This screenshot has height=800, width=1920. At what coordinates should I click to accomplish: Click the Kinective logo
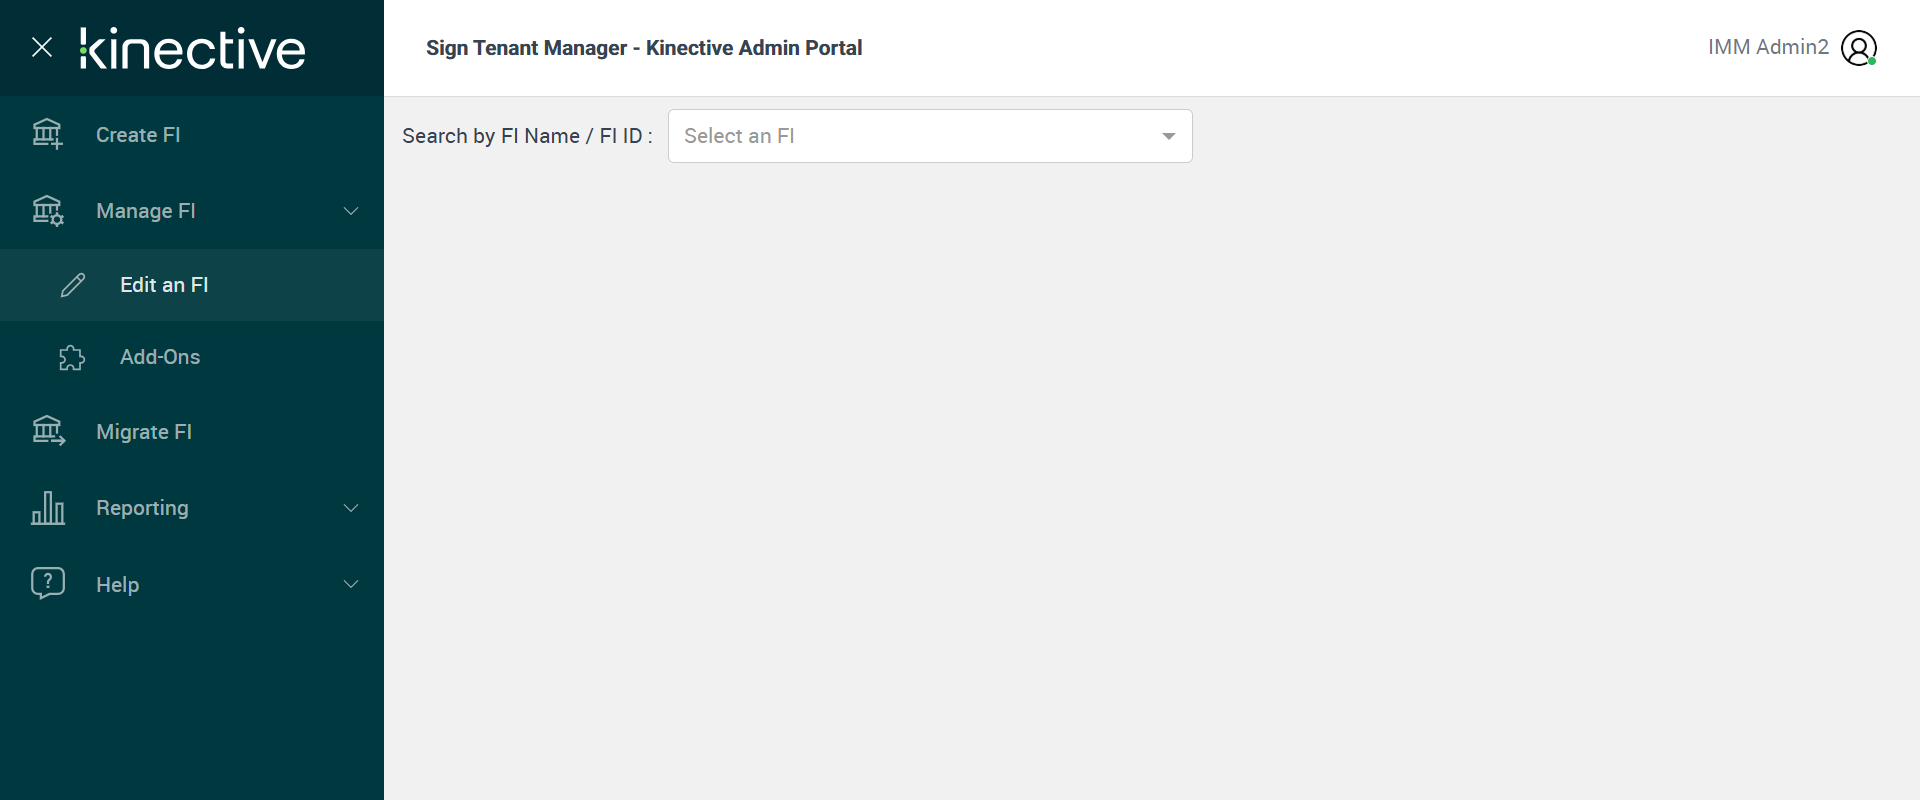[x=192, y=49]
